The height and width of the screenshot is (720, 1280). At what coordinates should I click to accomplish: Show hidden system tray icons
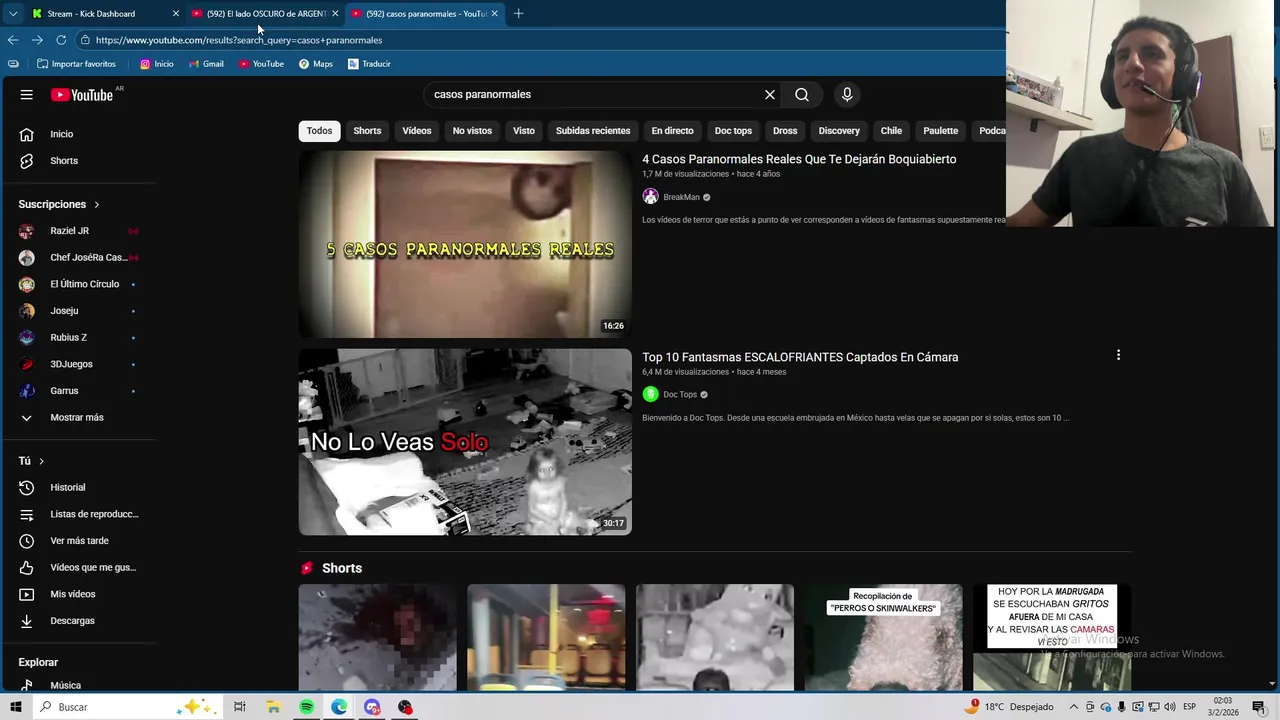[x=1074, y=707]
